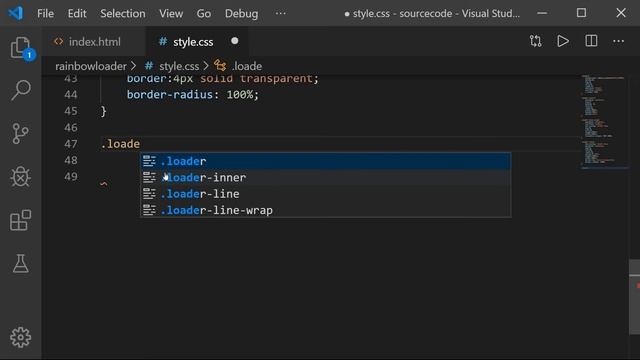Image resolution: width=640 pixels, height=360 pixels.
Task: Click the 100% value on line 44
Action: [240, 95]
